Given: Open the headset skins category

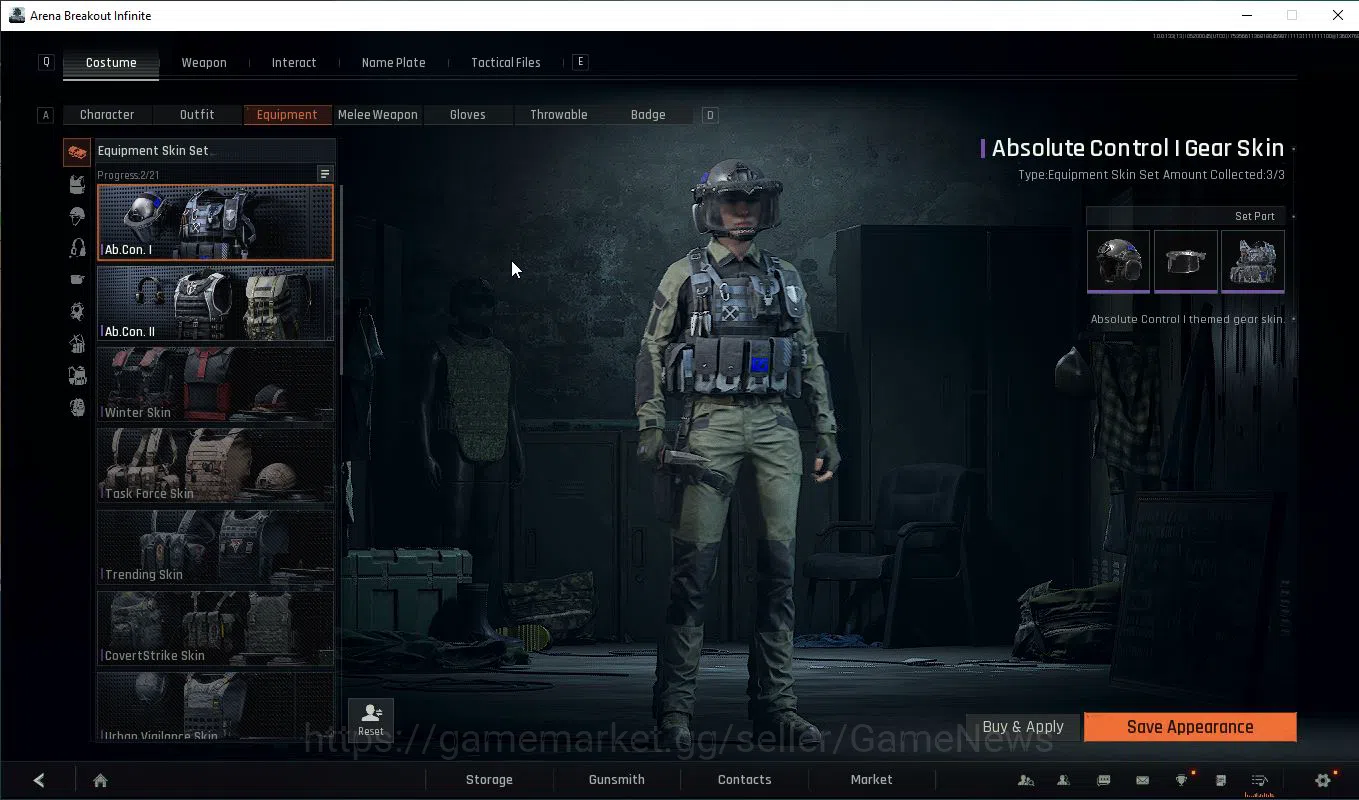Looking at the screenshot, I should point(77,248).
